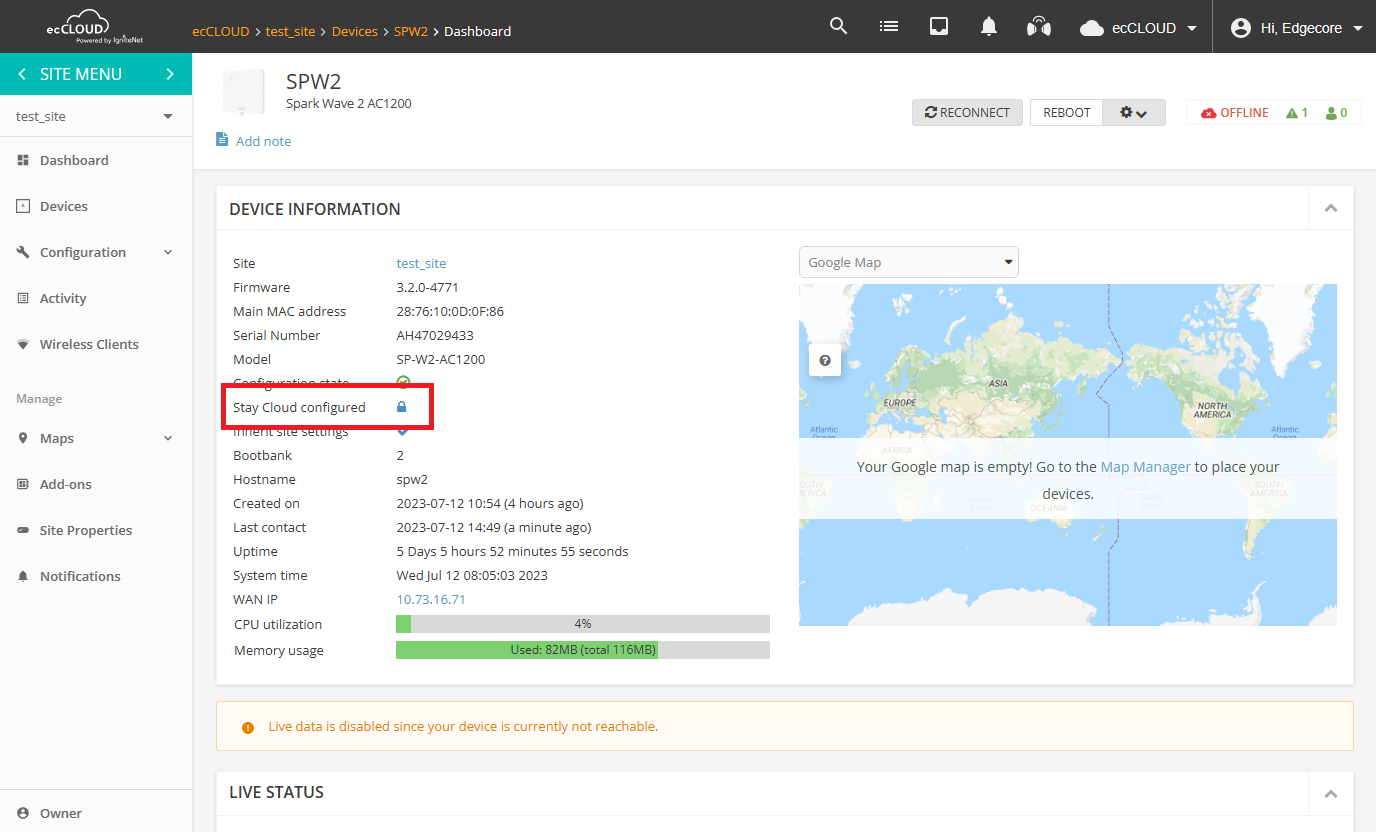Click the cloud icon next to ecCLOUD dropdown
The width and height of the screenshot is (1376, 832).
pyautogui.click(x=1092, y=28)
